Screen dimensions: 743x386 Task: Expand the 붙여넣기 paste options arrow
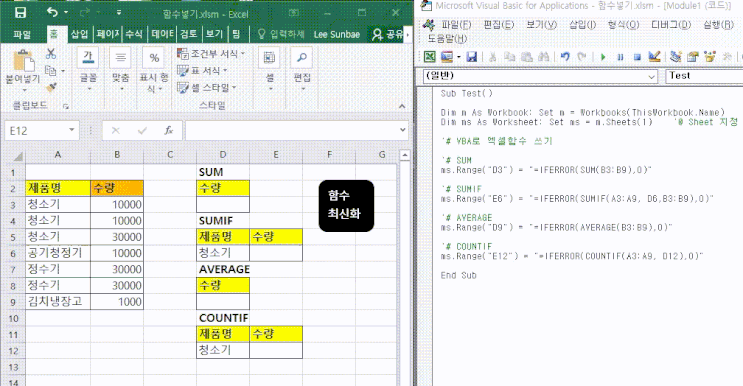(x=24, y=90)
